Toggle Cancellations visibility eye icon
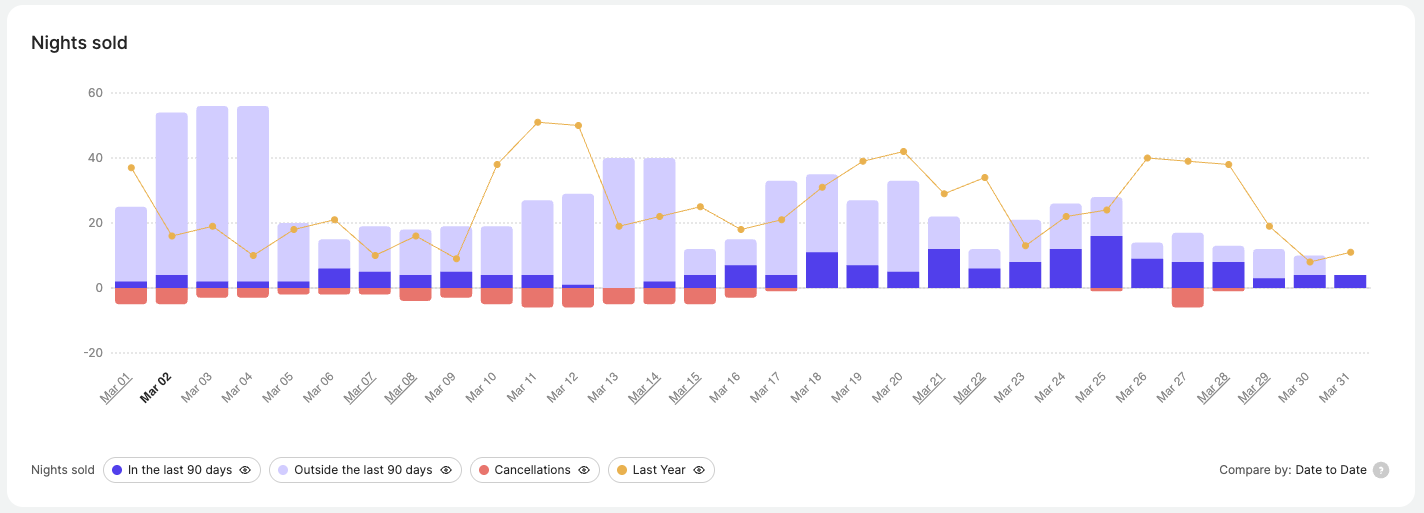 (584, 470)
